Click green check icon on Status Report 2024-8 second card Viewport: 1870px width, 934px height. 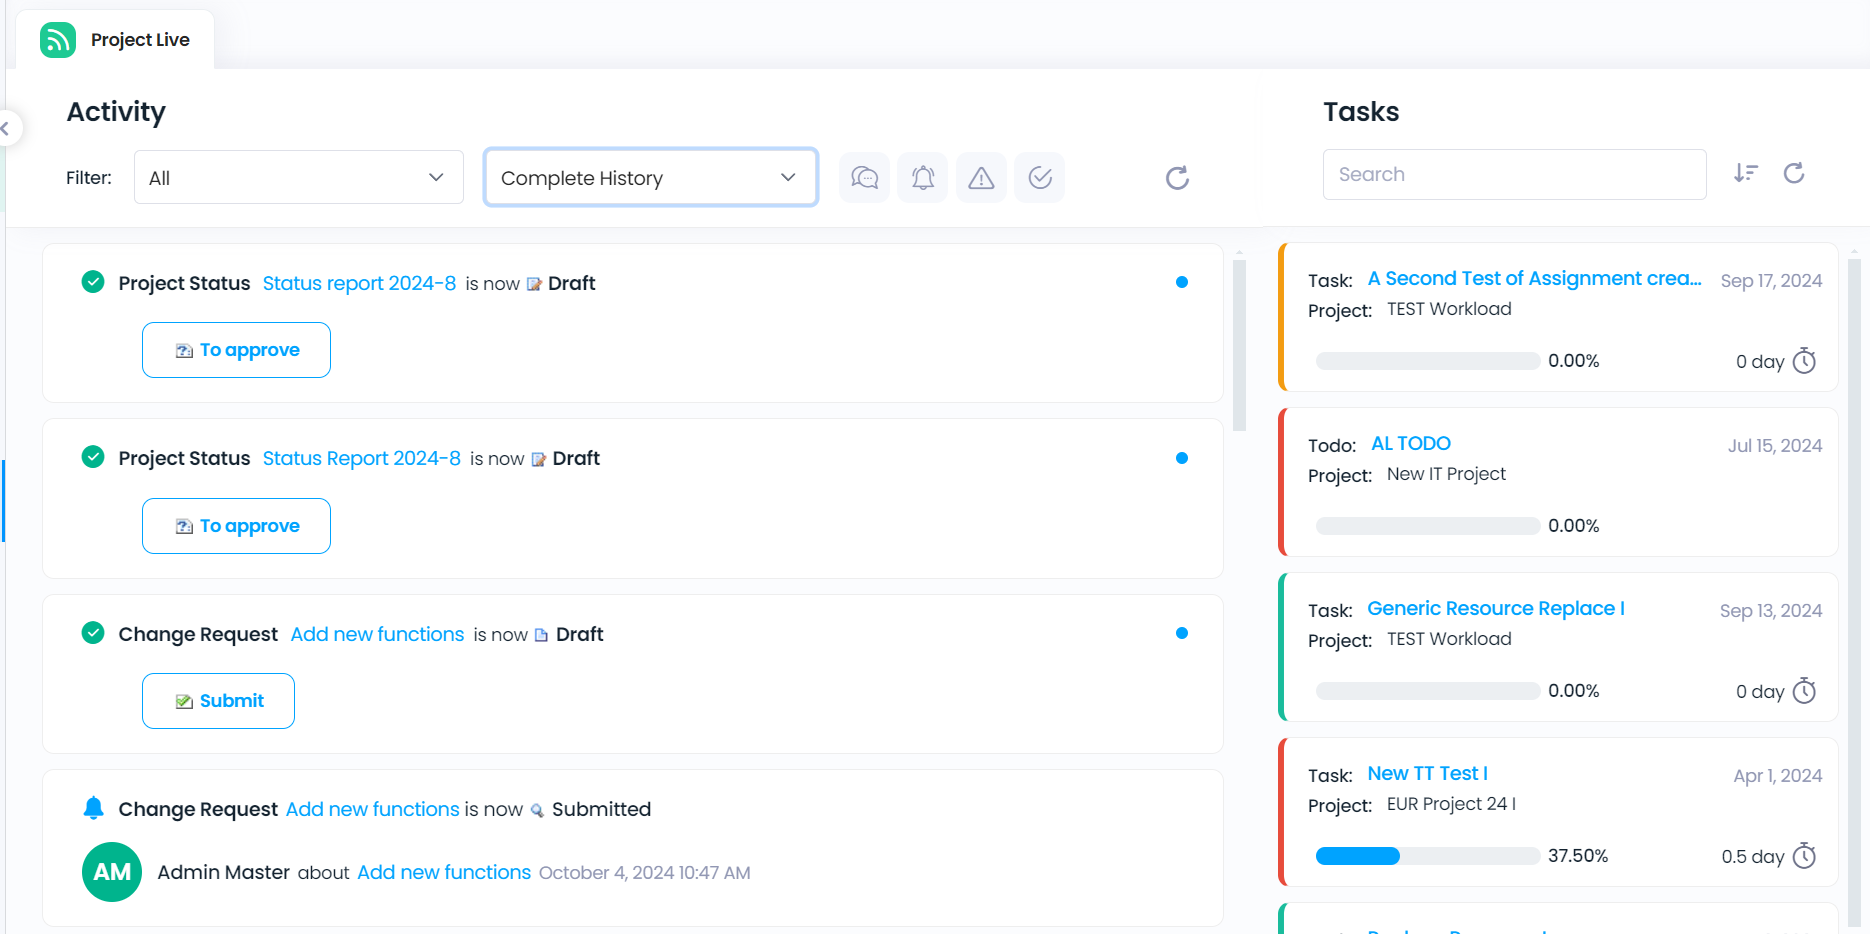coord(93,457)
